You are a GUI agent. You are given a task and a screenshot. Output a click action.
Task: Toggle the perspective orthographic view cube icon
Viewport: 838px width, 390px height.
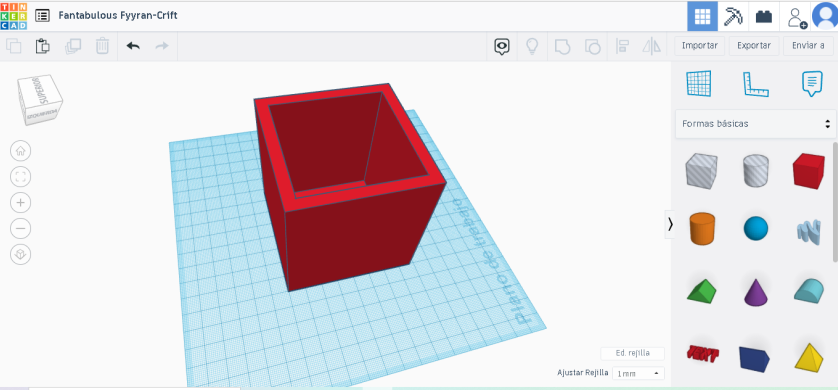(20, 254)
